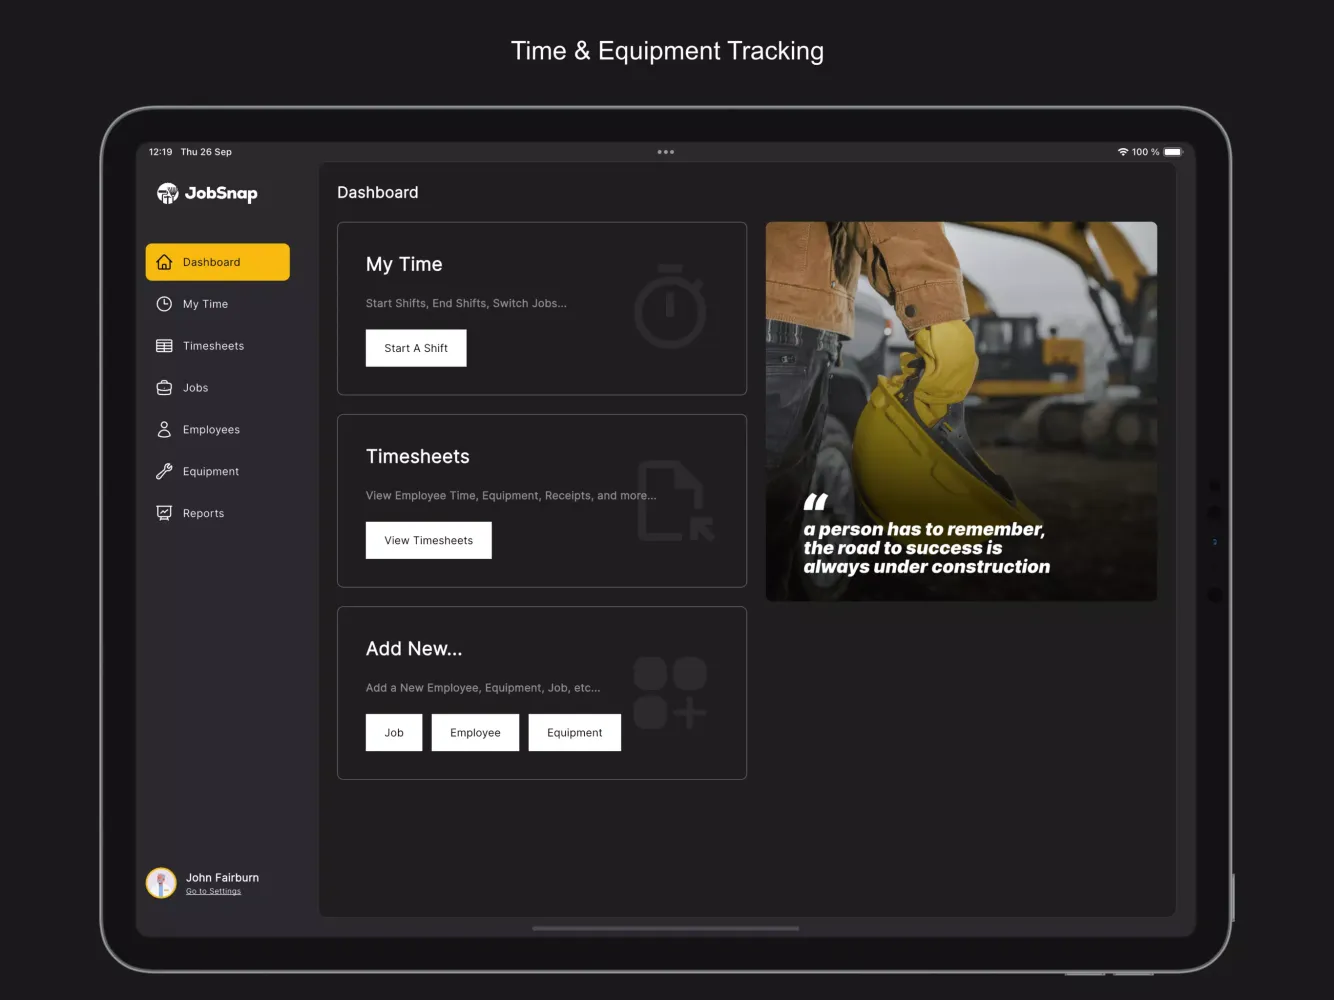This screenshot has height=1000, width=1334.
Task: Open Equipment via the wrench icon
Action: pos(164,471)
